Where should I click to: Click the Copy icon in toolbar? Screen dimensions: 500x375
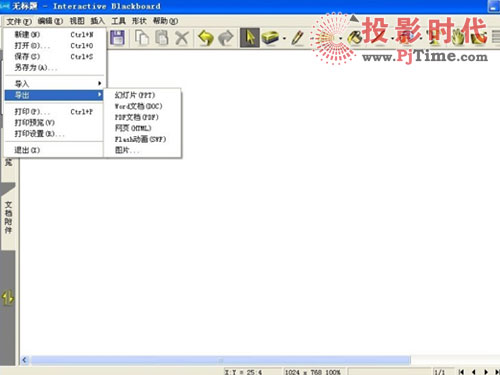point(142,38)
